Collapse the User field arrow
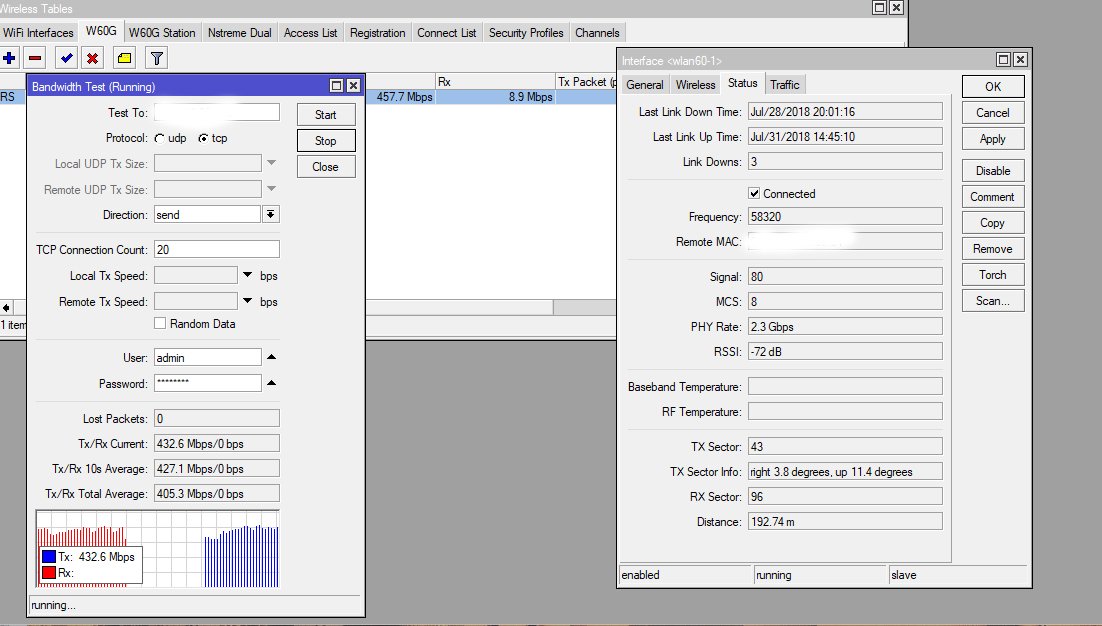This screenshot has height=626, width=1102. (x=271, y=357)
